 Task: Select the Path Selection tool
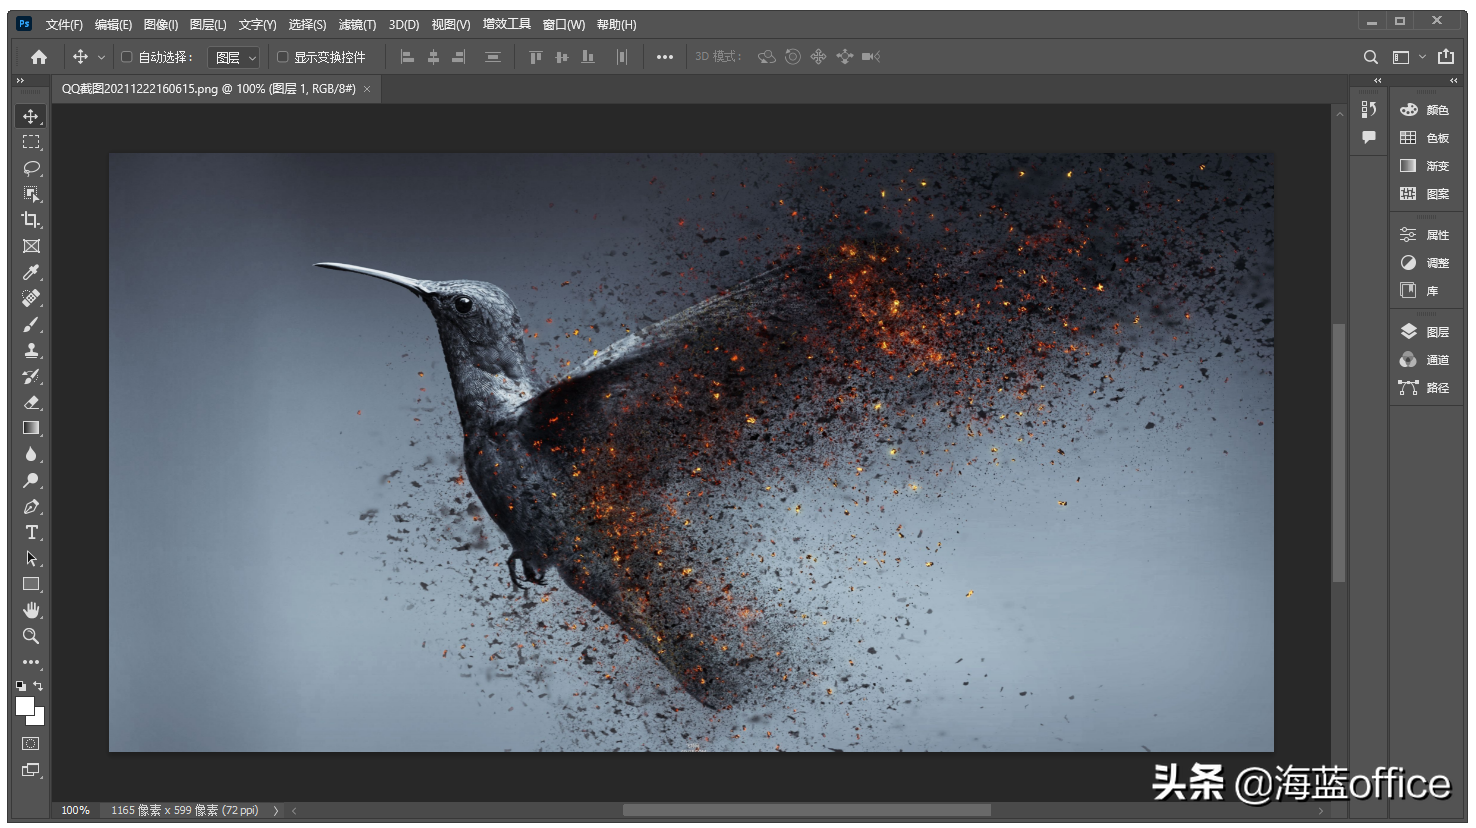pos(31,558)
